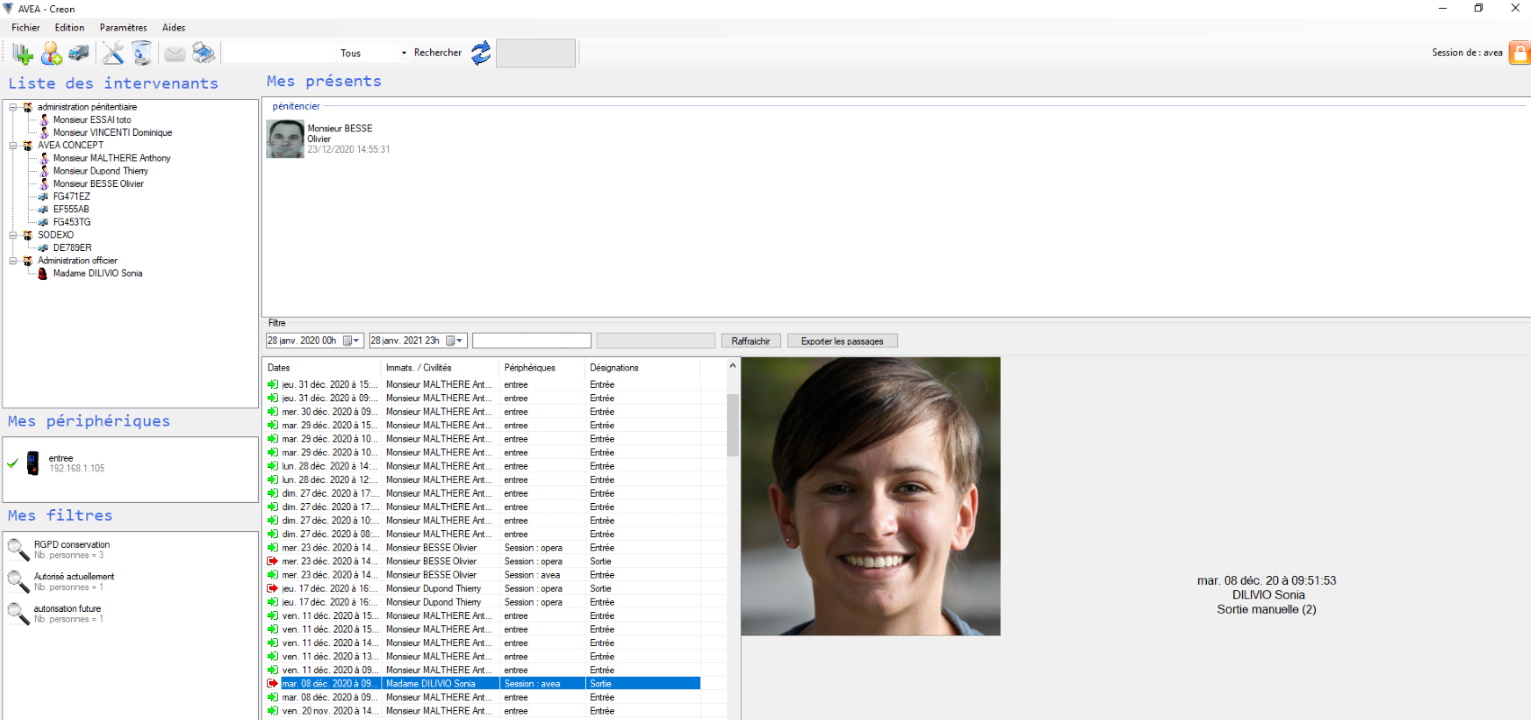Click Monsieur BESSE Olivier photo thumbnail in Mes présents
The width and height of the screenshot is (1531, 720).
(285, 139)
